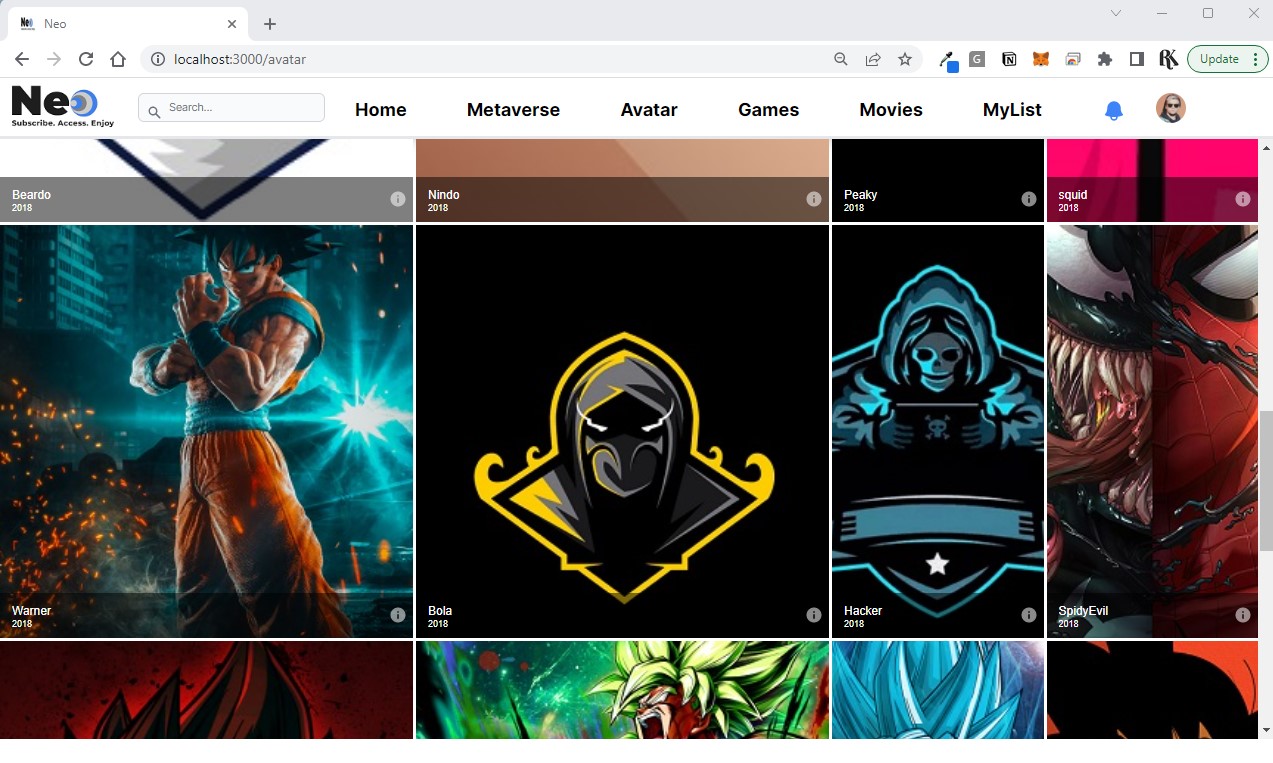Open the RK extension icon

point(1168,59)
